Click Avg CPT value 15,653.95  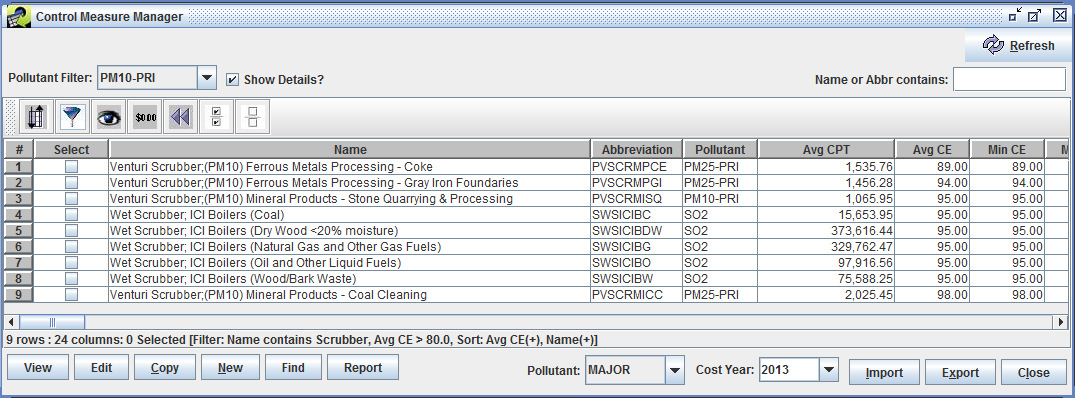pos(826,214)
